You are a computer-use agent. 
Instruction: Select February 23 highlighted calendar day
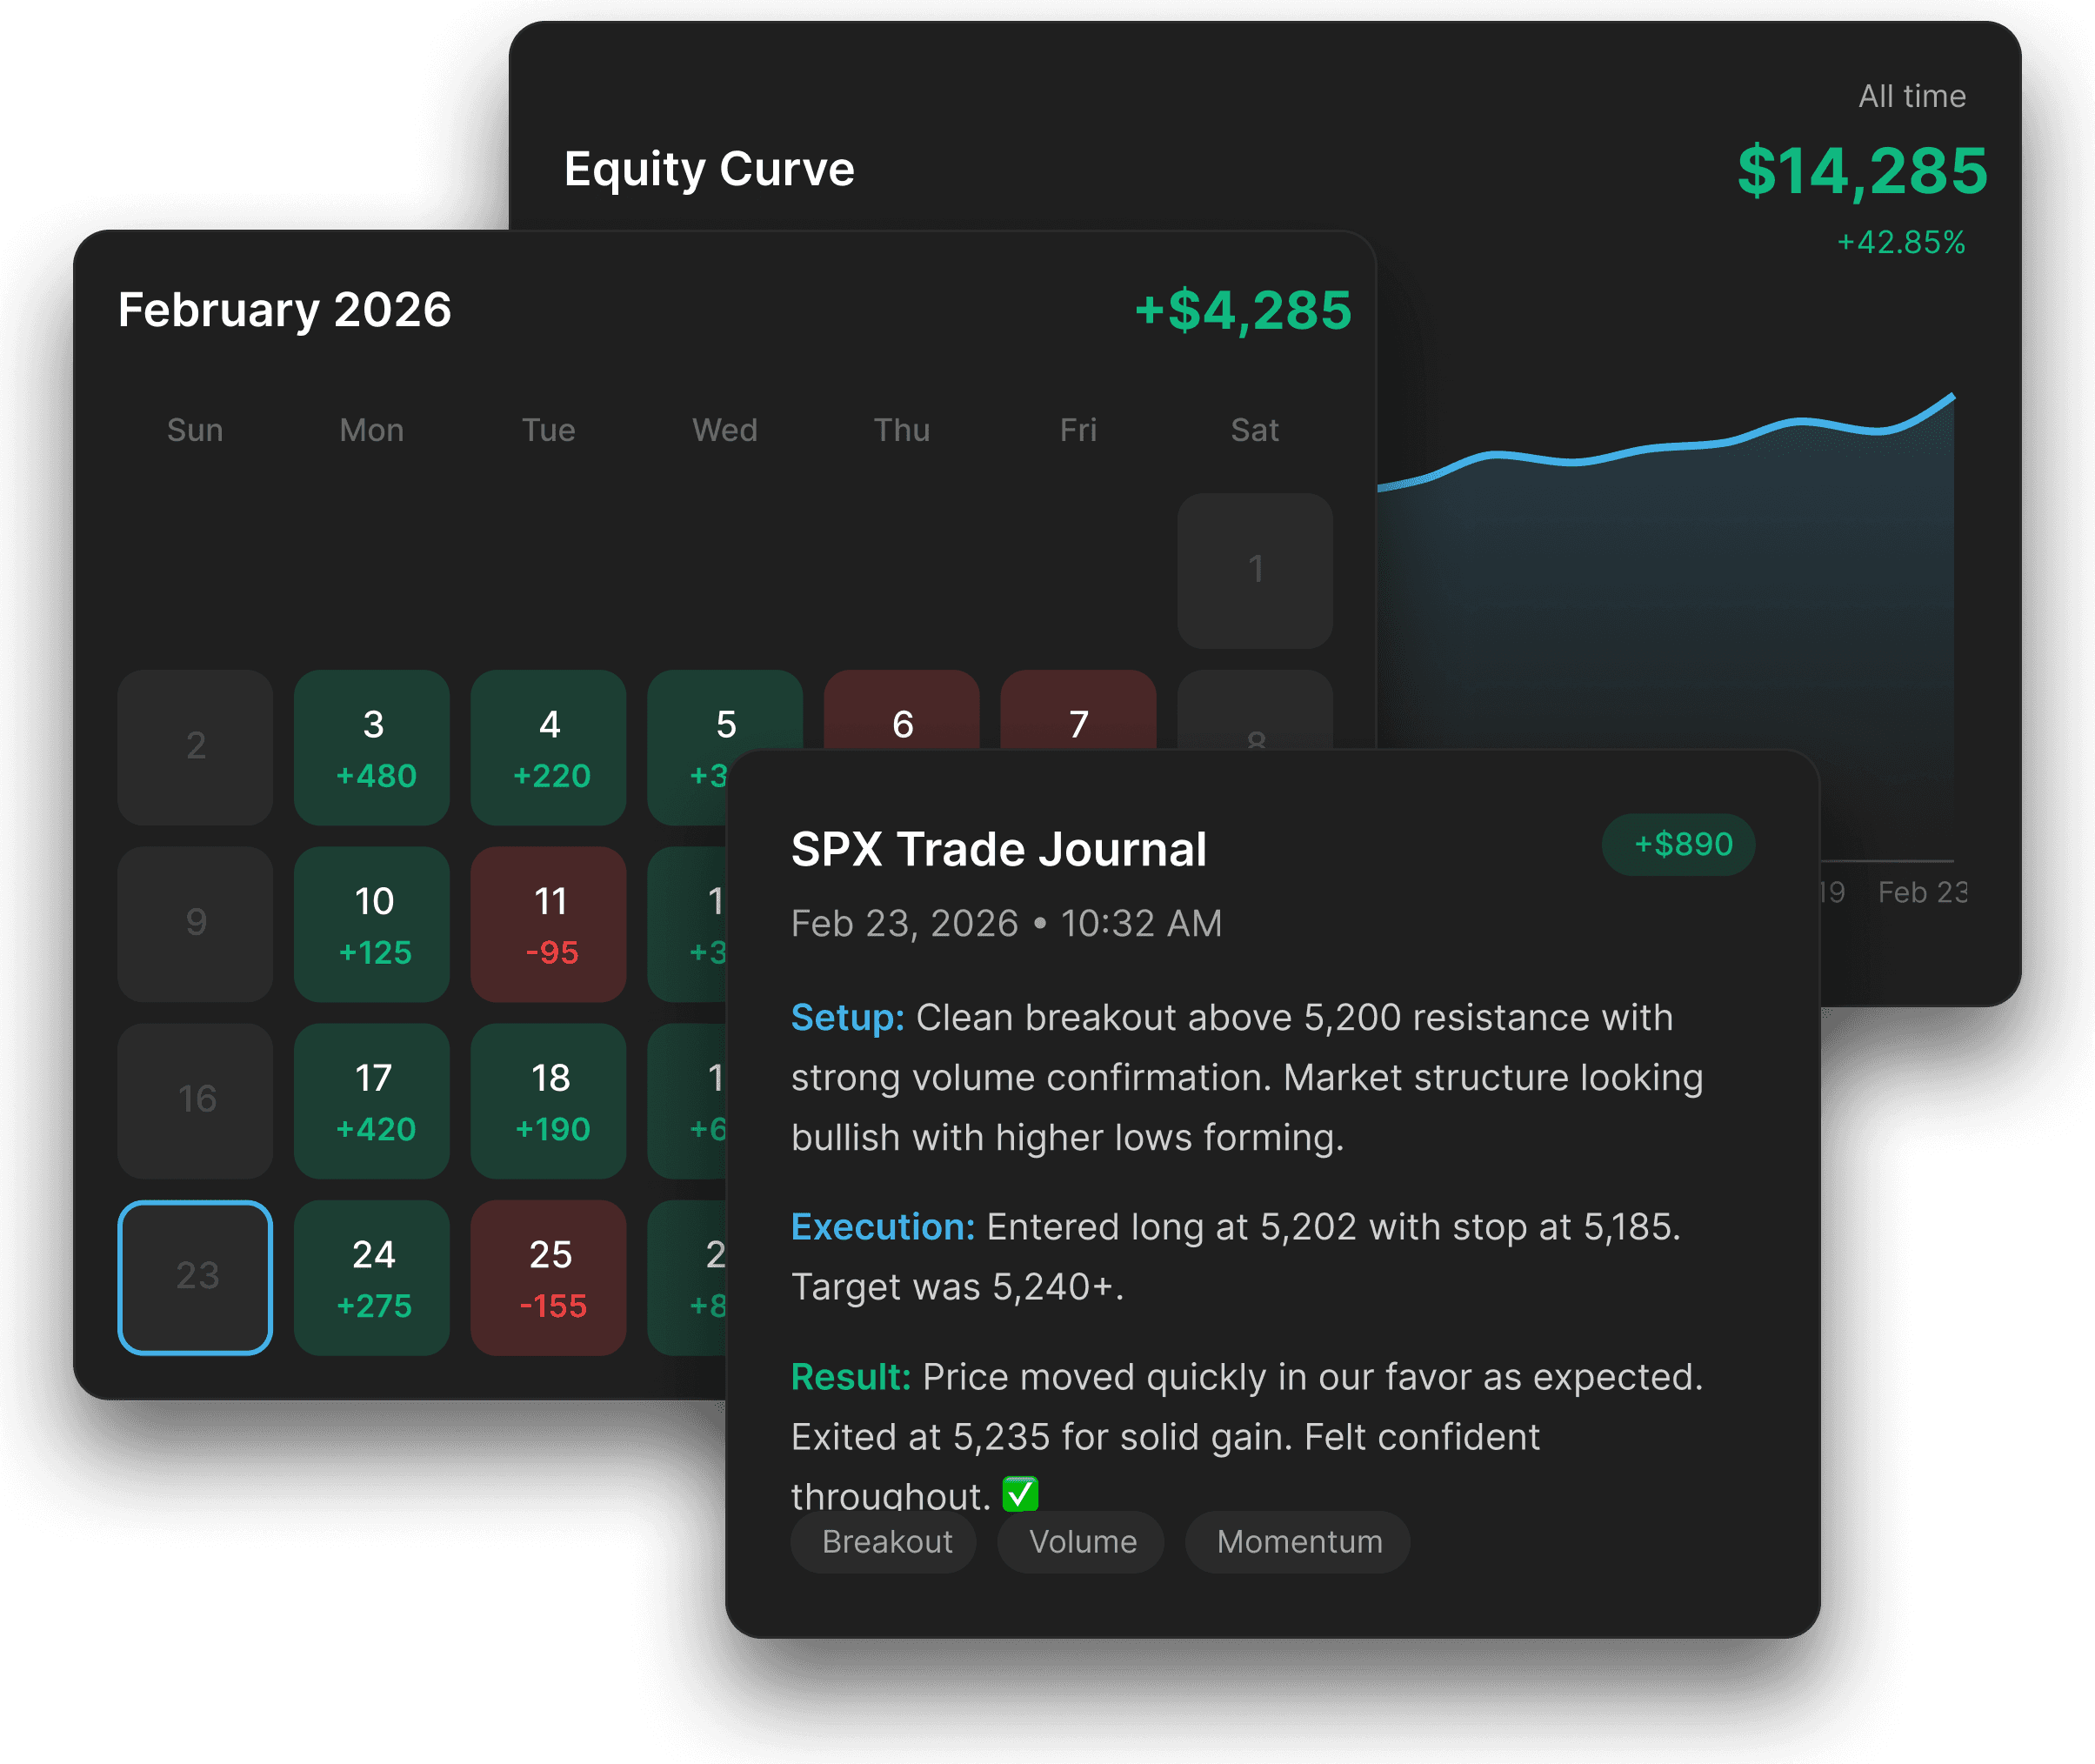pyautogui.click(x=195, y=1277)
